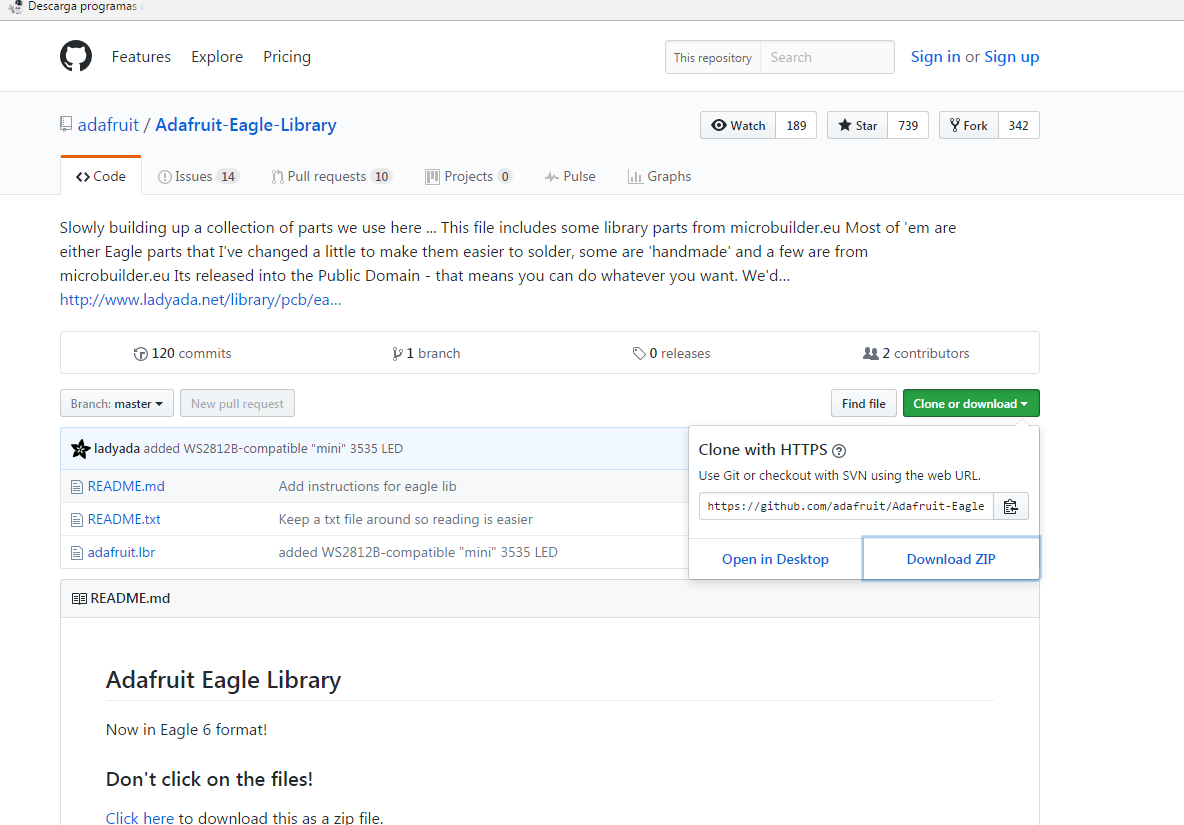
Task: View 120 commits history
Action: 183,353
